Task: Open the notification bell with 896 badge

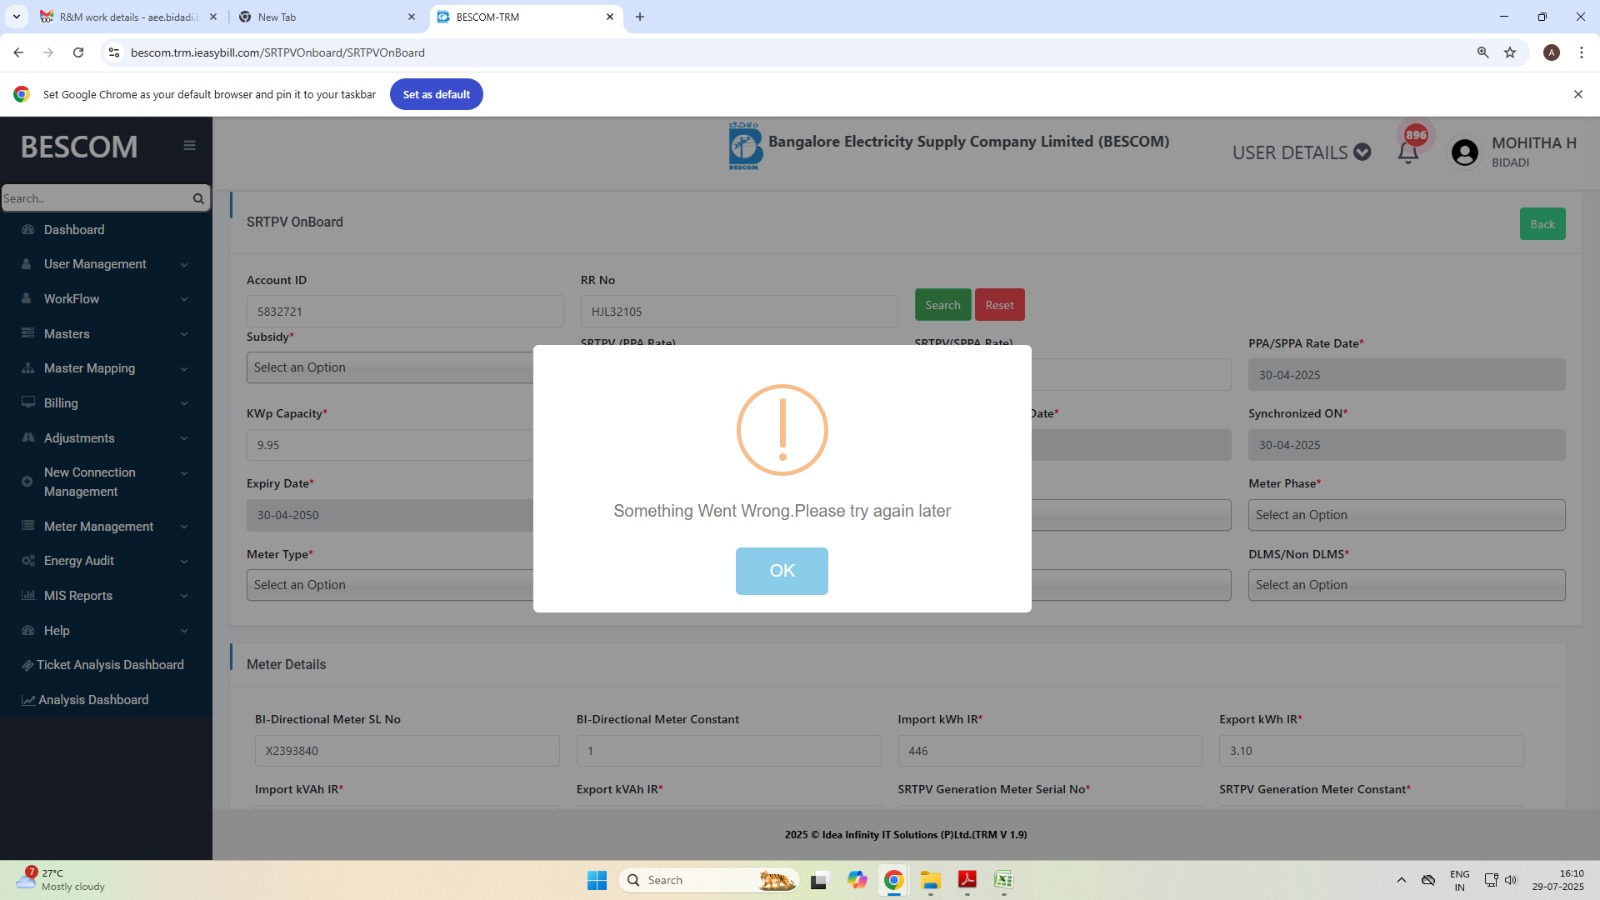Action: [x=1408, y=152]
